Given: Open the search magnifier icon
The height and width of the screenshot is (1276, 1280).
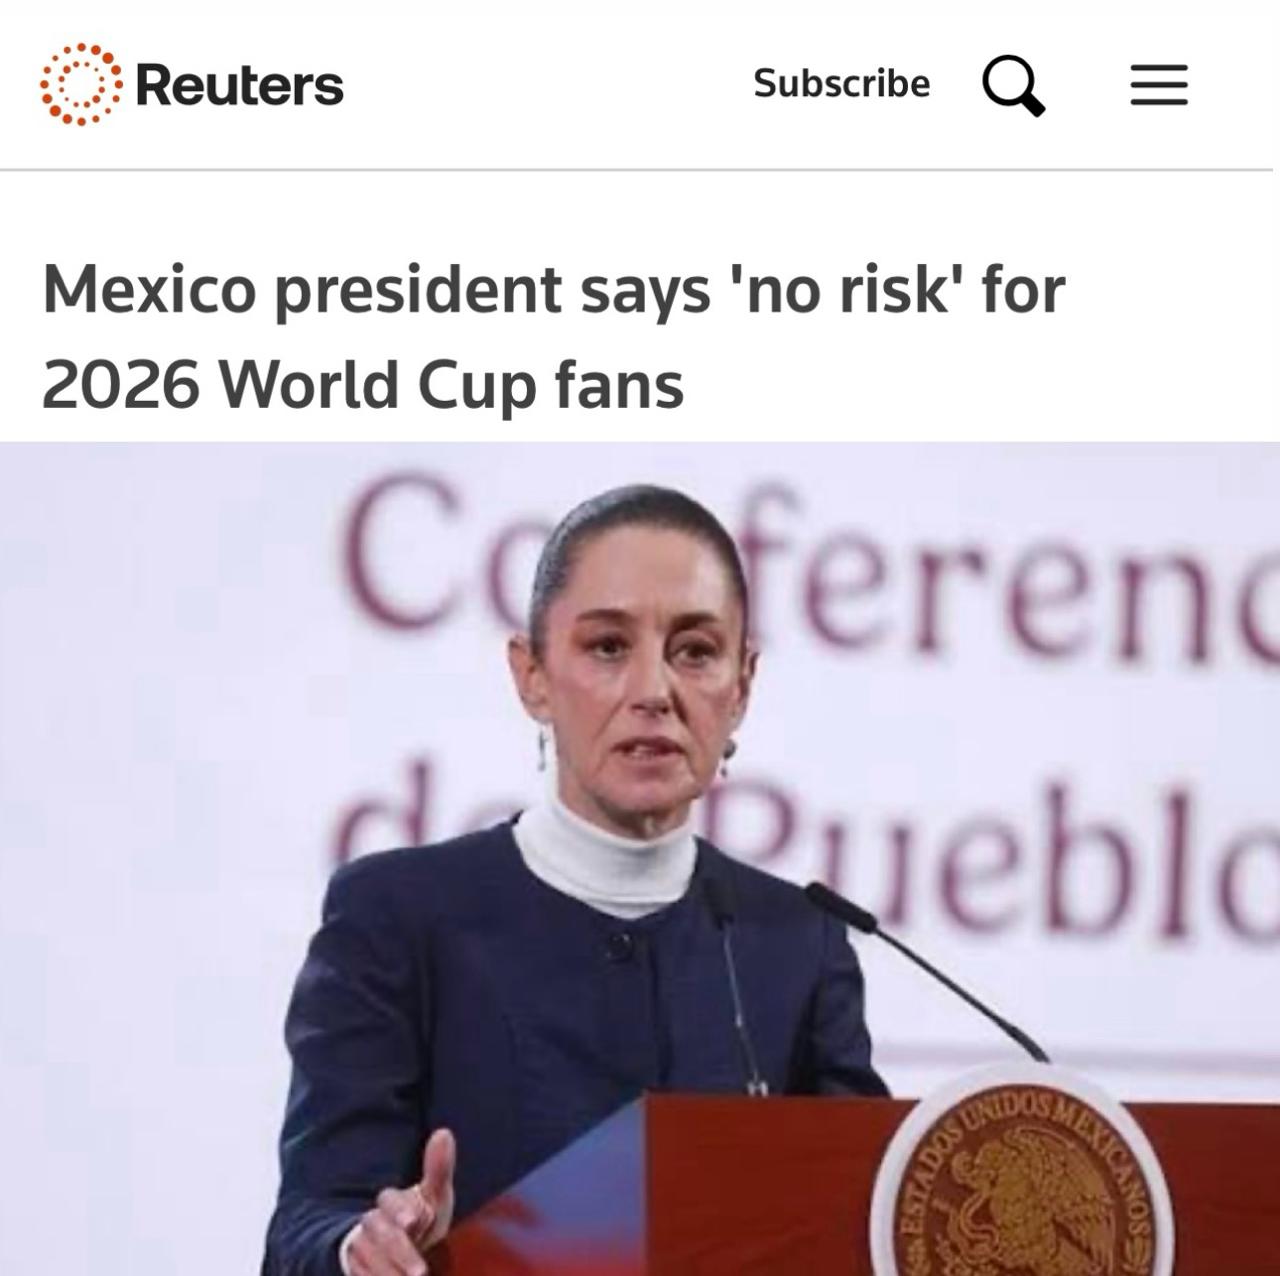Looking at the screenshot, I should pos(1013,85).
